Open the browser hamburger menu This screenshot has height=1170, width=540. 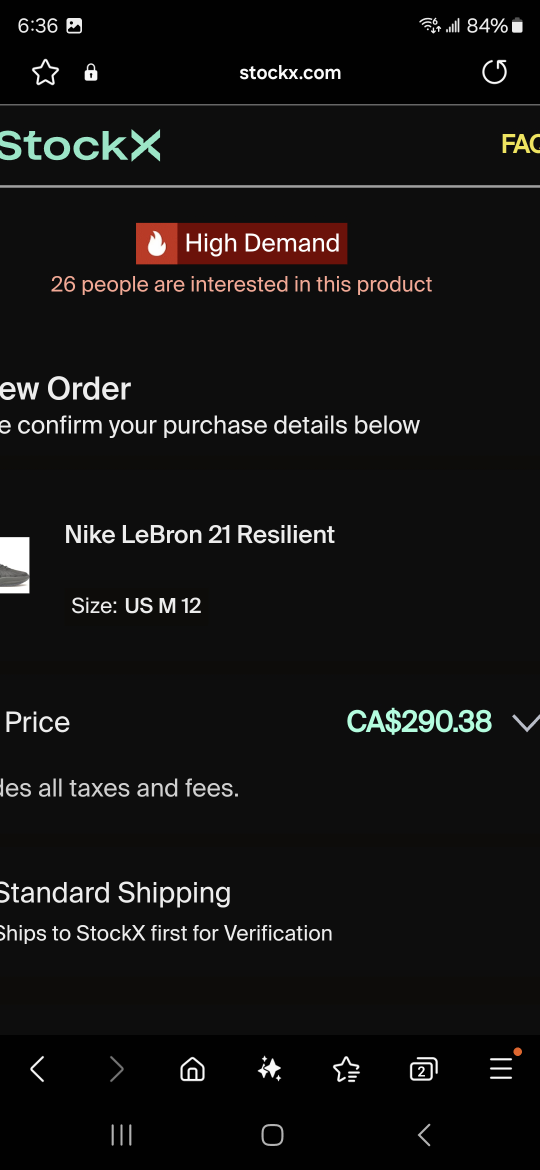point(501,1069)
